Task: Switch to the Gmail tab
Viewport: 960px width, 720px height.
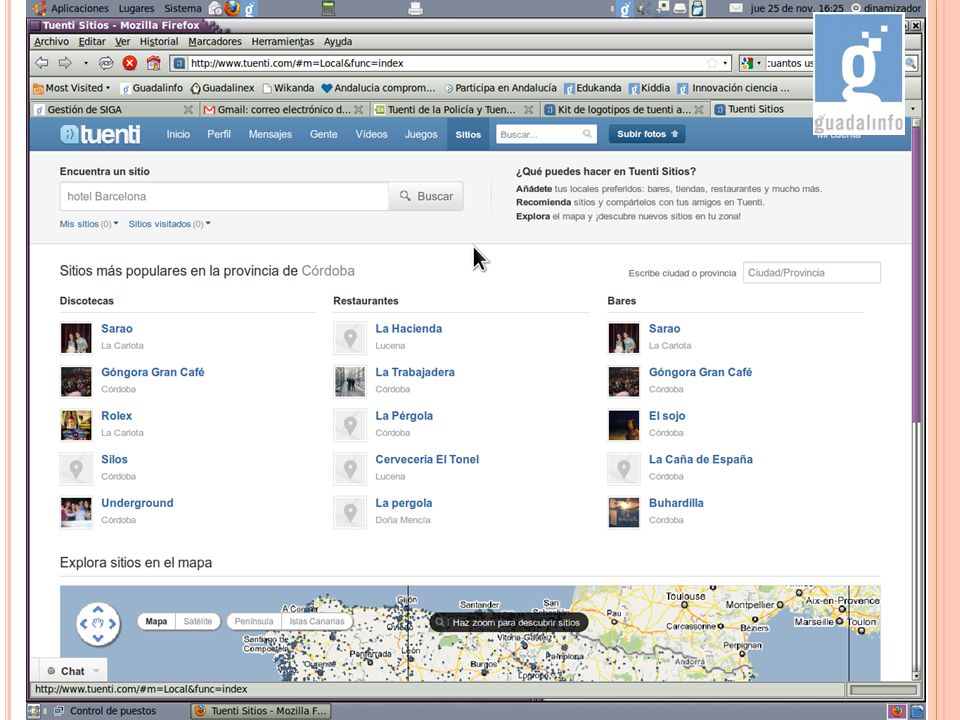Action: 283,110
